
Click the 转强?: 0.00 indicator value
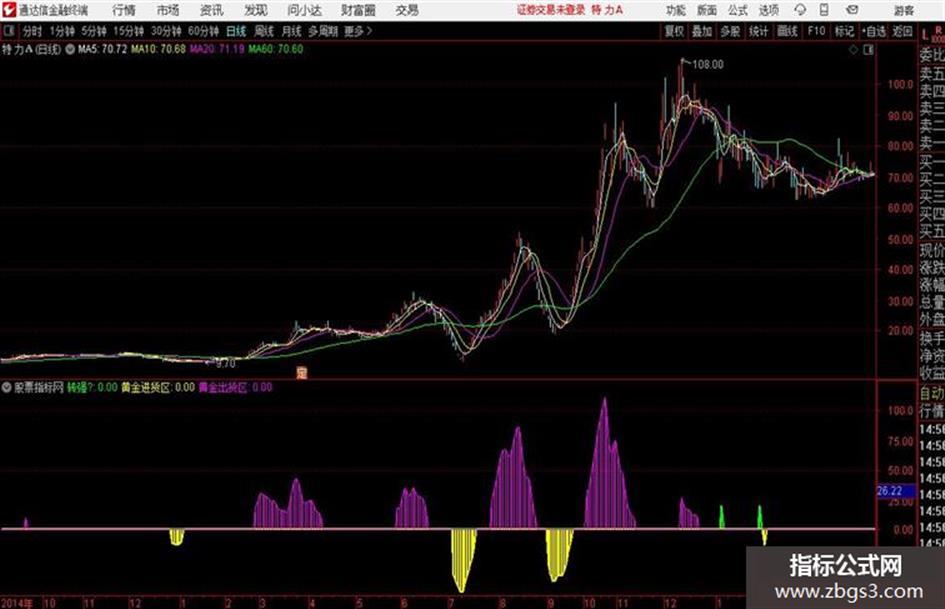tap(92, 387)
